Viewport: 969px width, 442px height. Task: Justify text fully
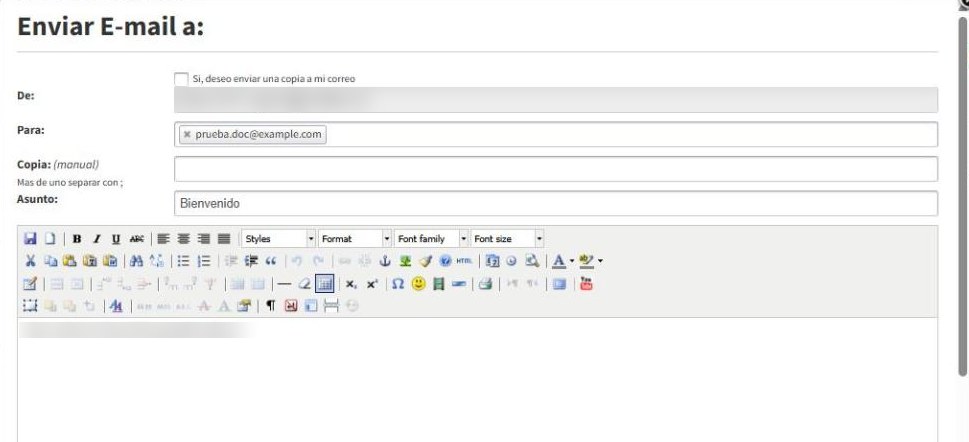224,239
